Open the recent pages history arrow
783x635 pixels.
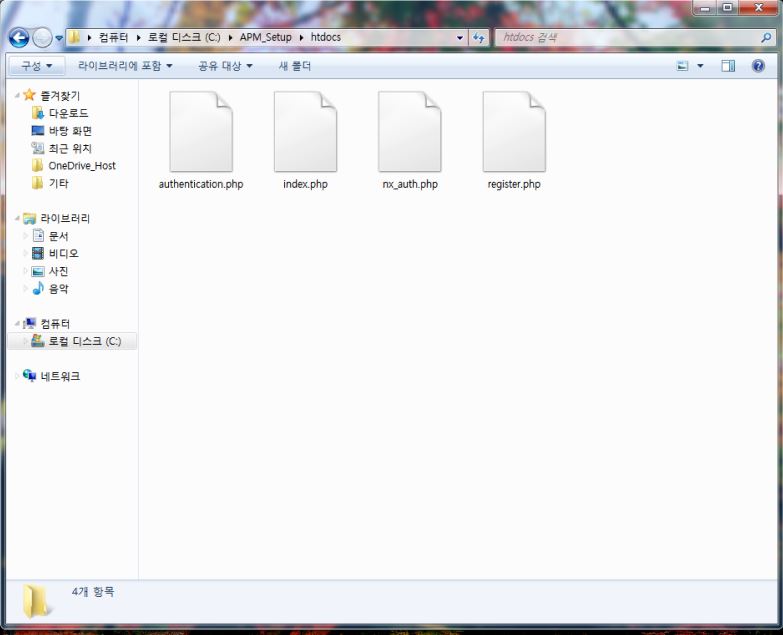(x=59, y=38)
